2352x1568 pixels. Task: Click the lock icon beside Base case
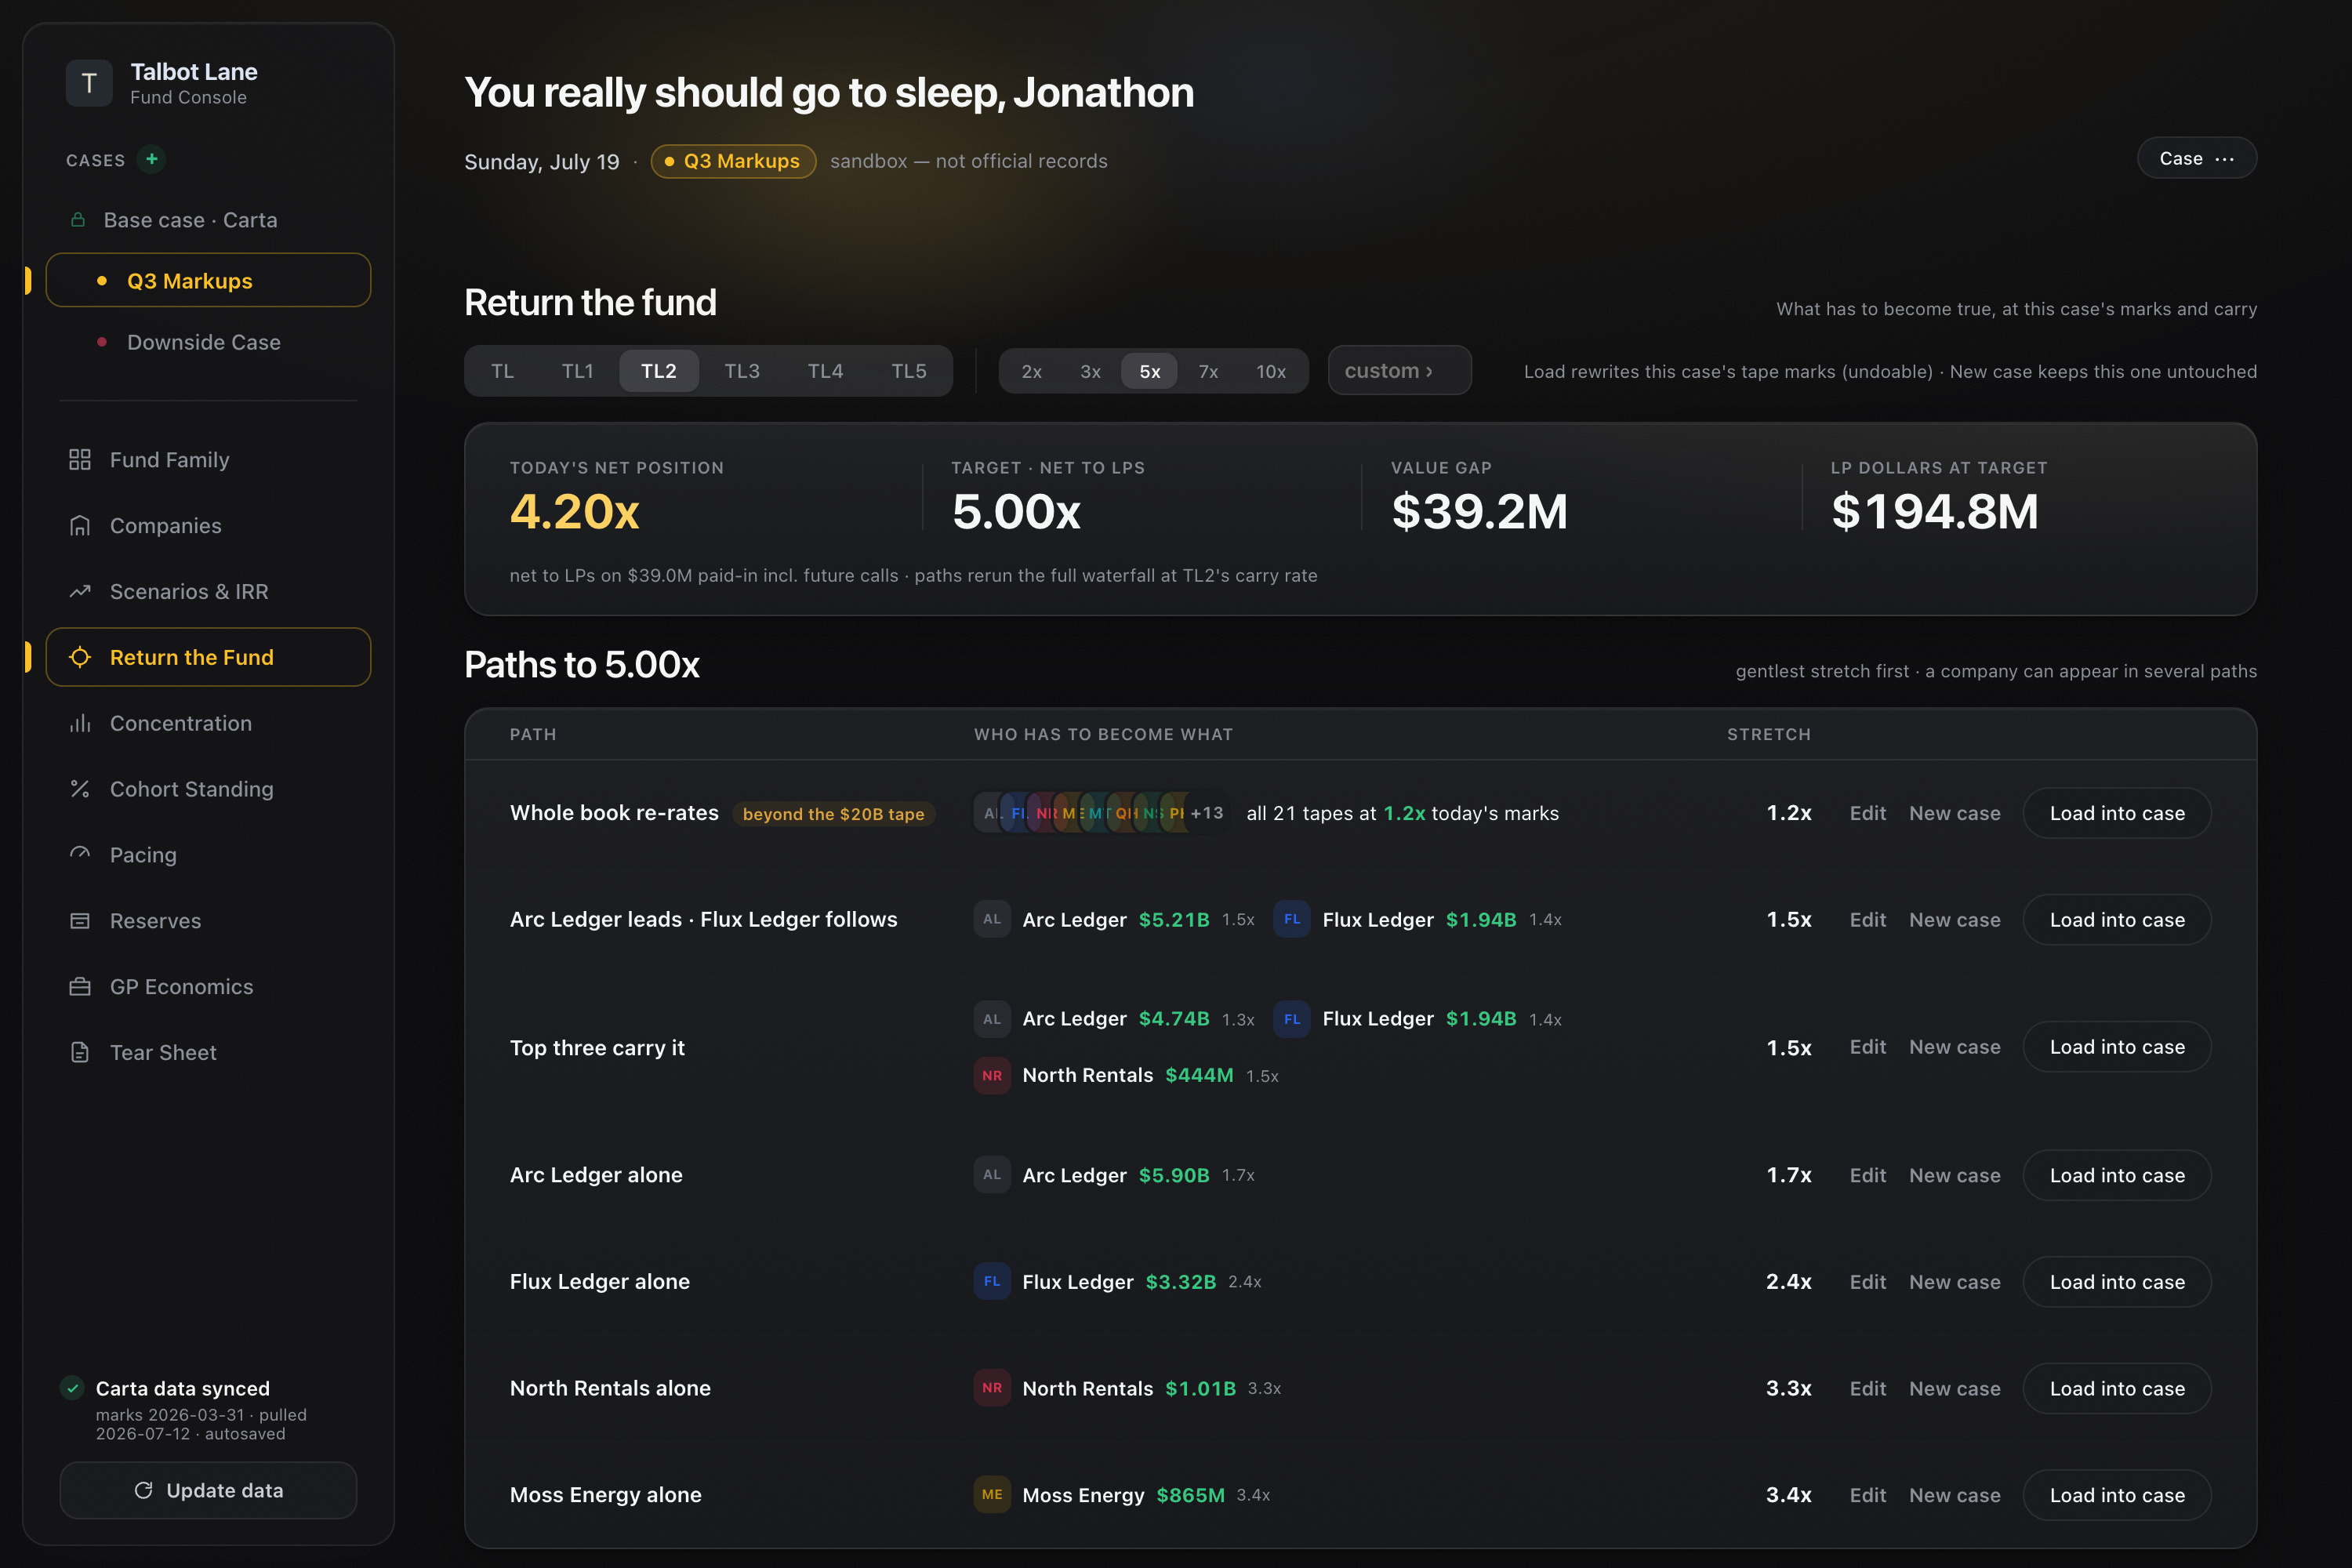click(x=78, y=220)
